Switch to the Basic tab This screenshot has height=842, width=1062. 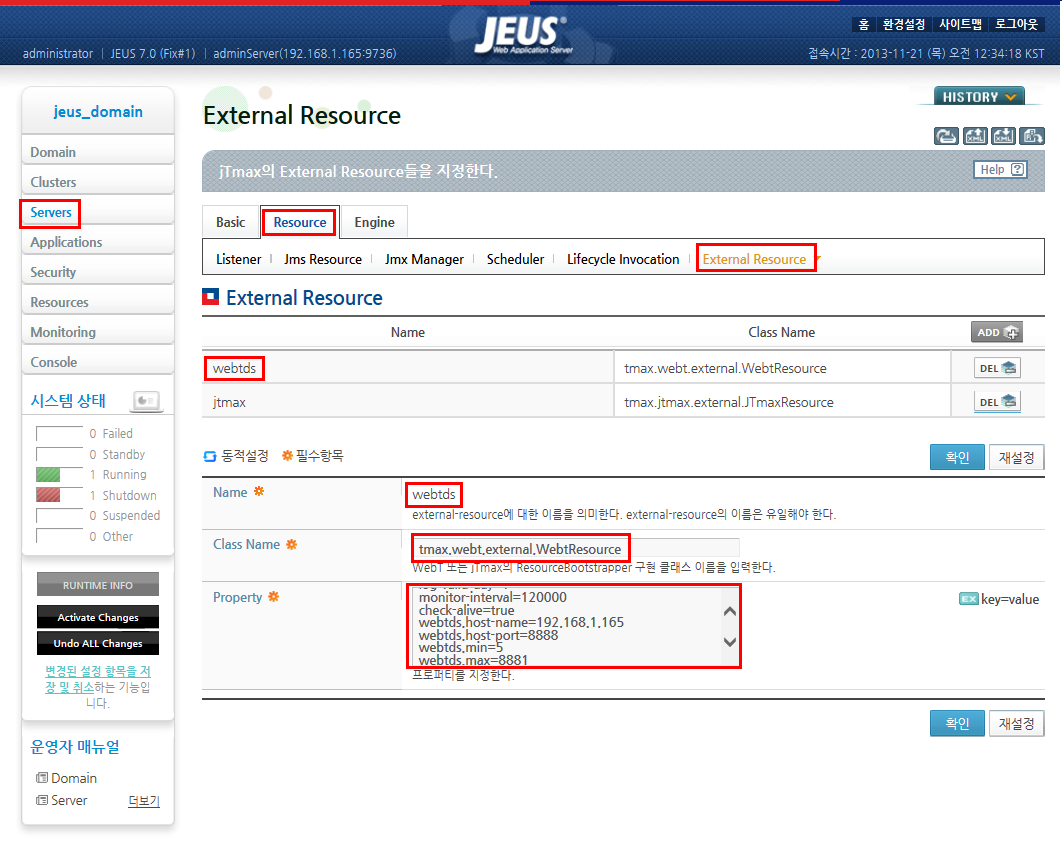pyautogui.click(x=230, y=222)
